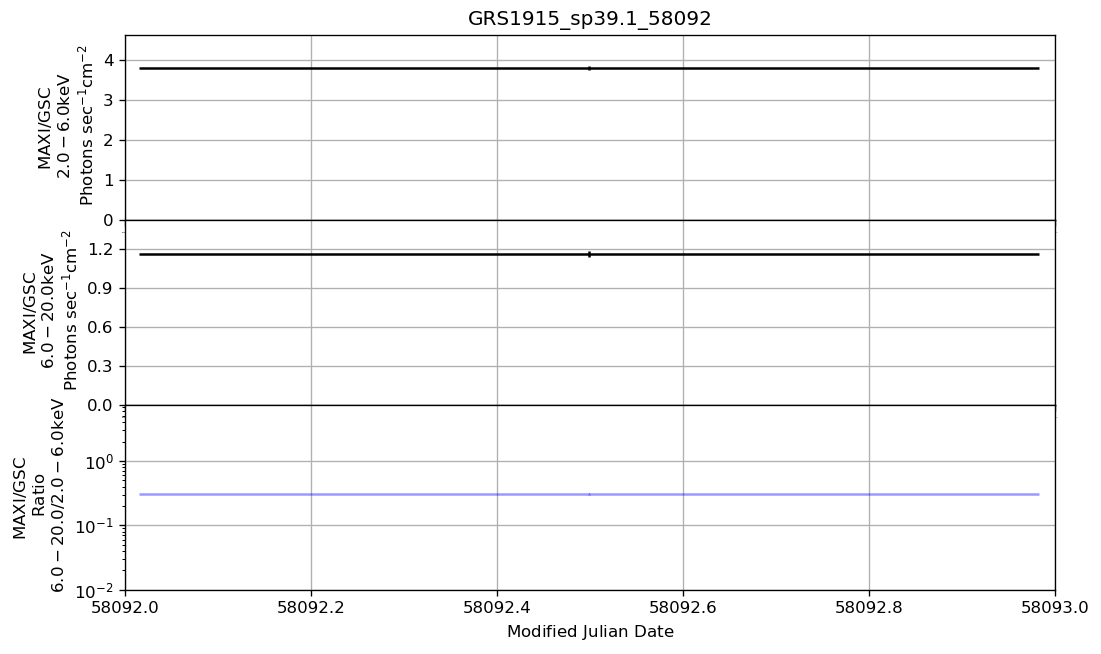Click tick label 0.0 on middle panel

tap(100, 405)
